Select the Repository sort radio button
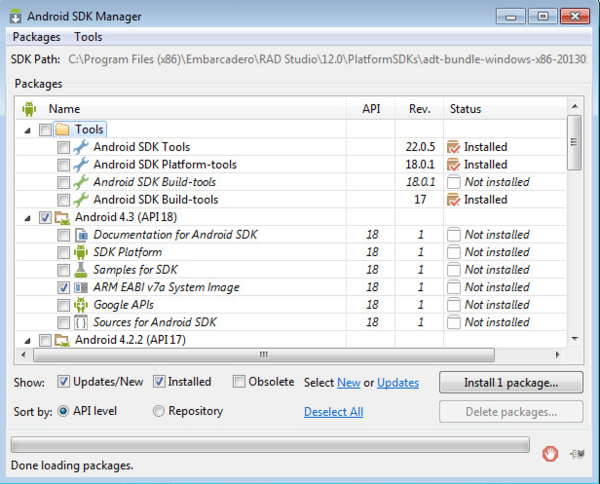600x484 pixels. coord(159,411)
